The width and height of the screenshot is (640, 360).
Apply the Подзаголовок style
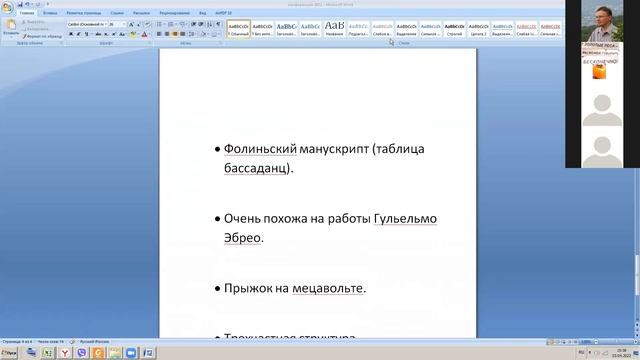click(358, 29)
